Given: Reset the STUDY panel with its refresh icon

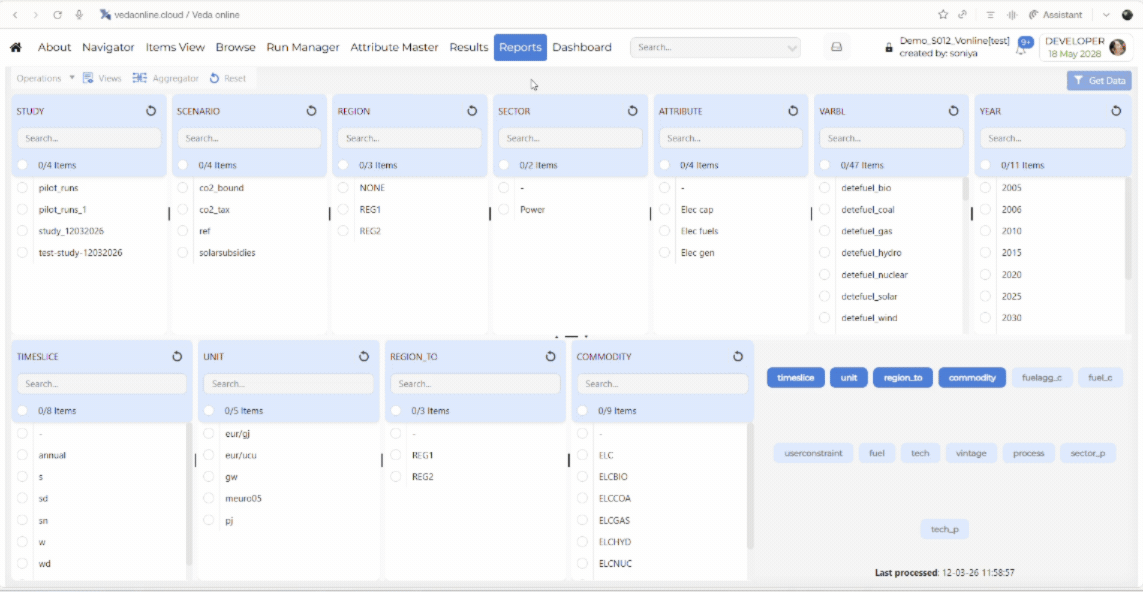Looking at the screenshot, I should click(151, 111).
